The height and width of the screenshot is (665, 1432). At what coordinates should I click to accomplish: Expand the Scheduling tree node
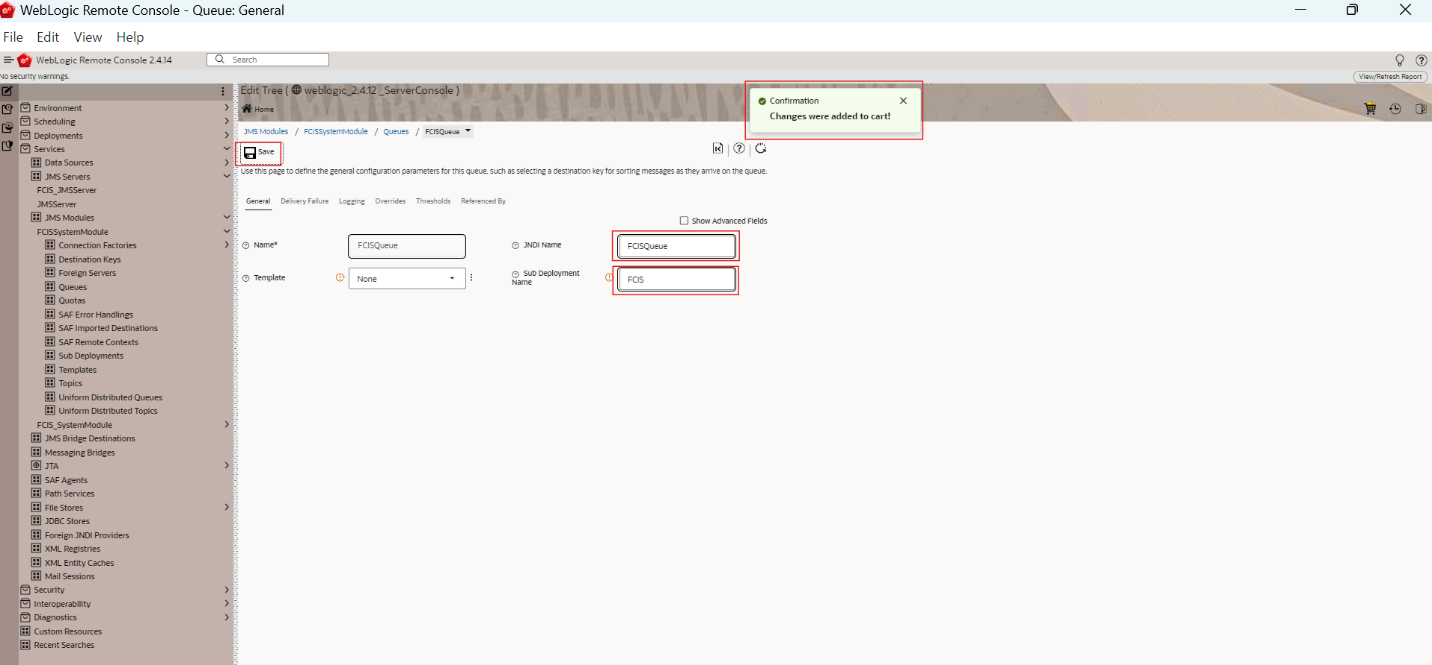click(227, 122)
